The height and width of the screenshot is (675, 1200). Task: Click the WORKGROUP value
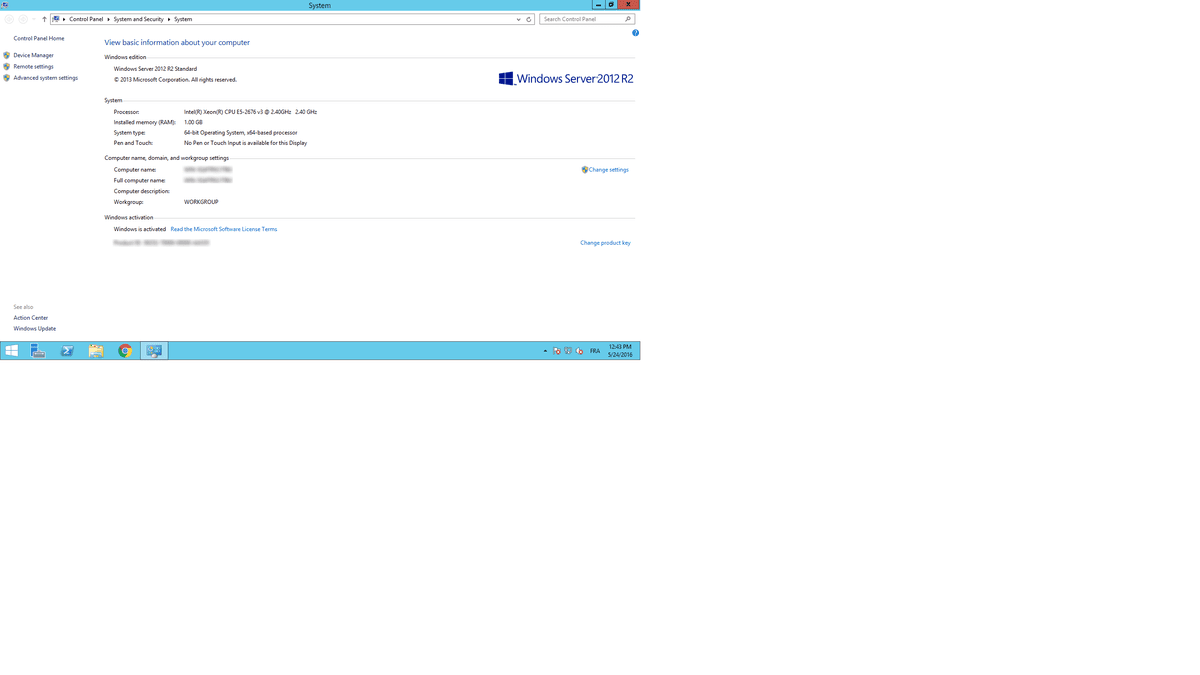tap(201, 202)
